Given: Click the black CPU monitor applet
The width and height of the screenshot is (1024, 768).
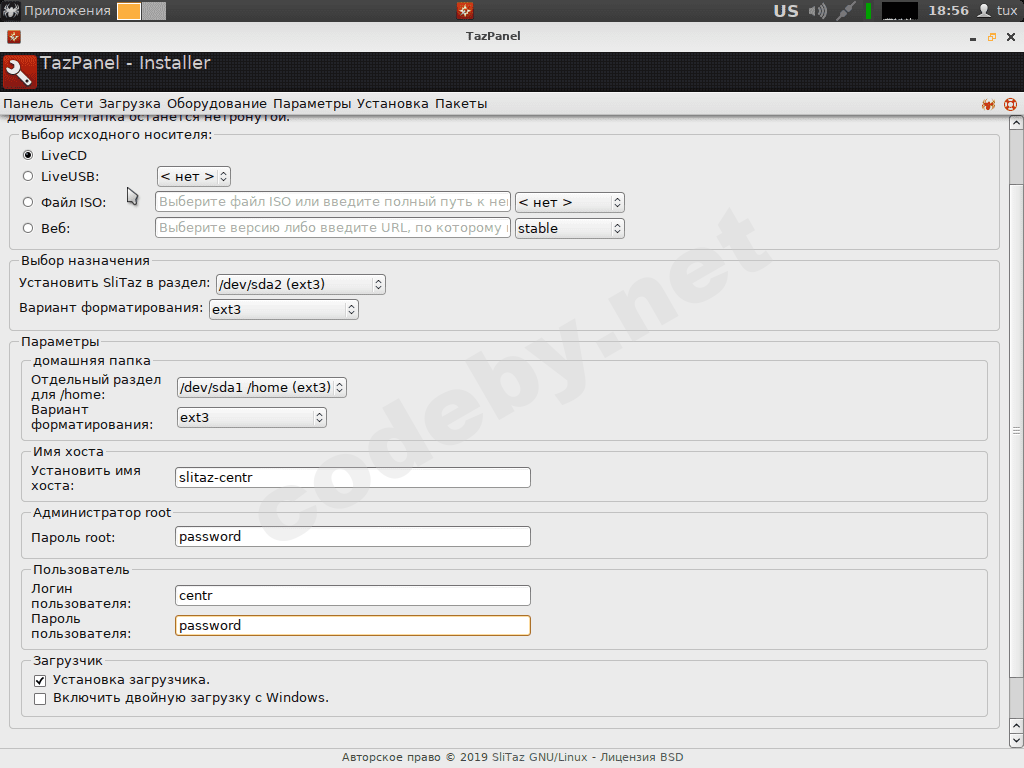Looking at the screenshot, I should click(899, 11).
